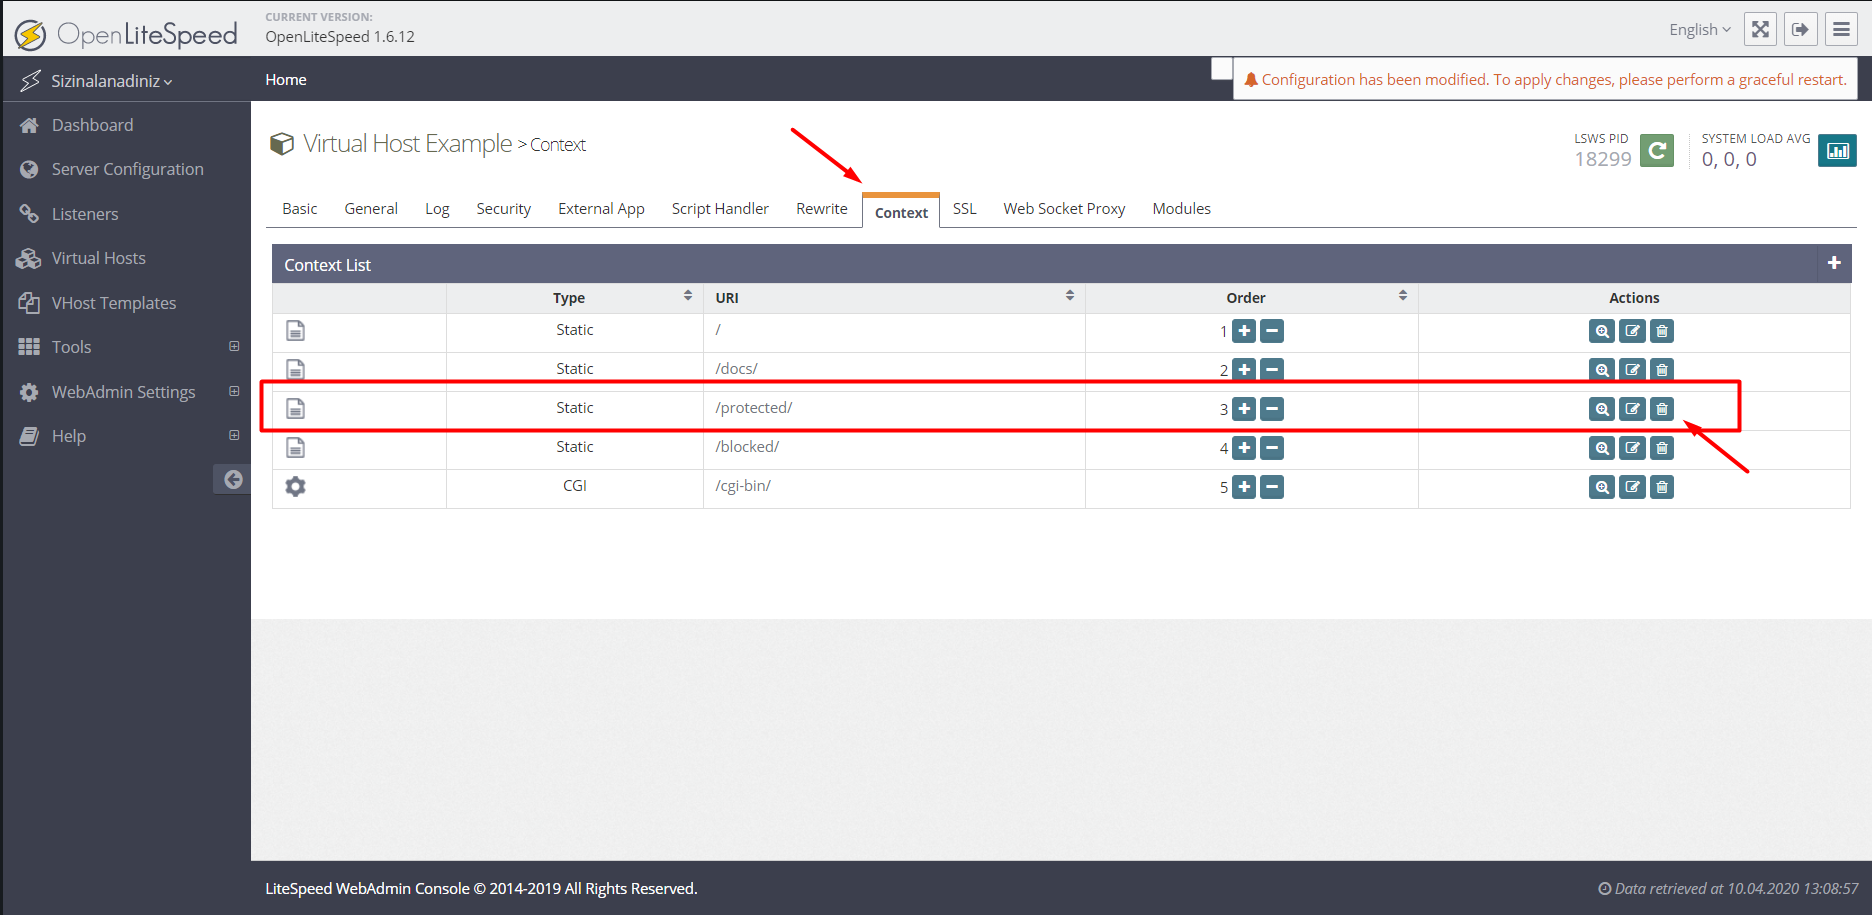Click the logout icon in header
This screenshot has height=915, width=1872.
pos(1801,30)
